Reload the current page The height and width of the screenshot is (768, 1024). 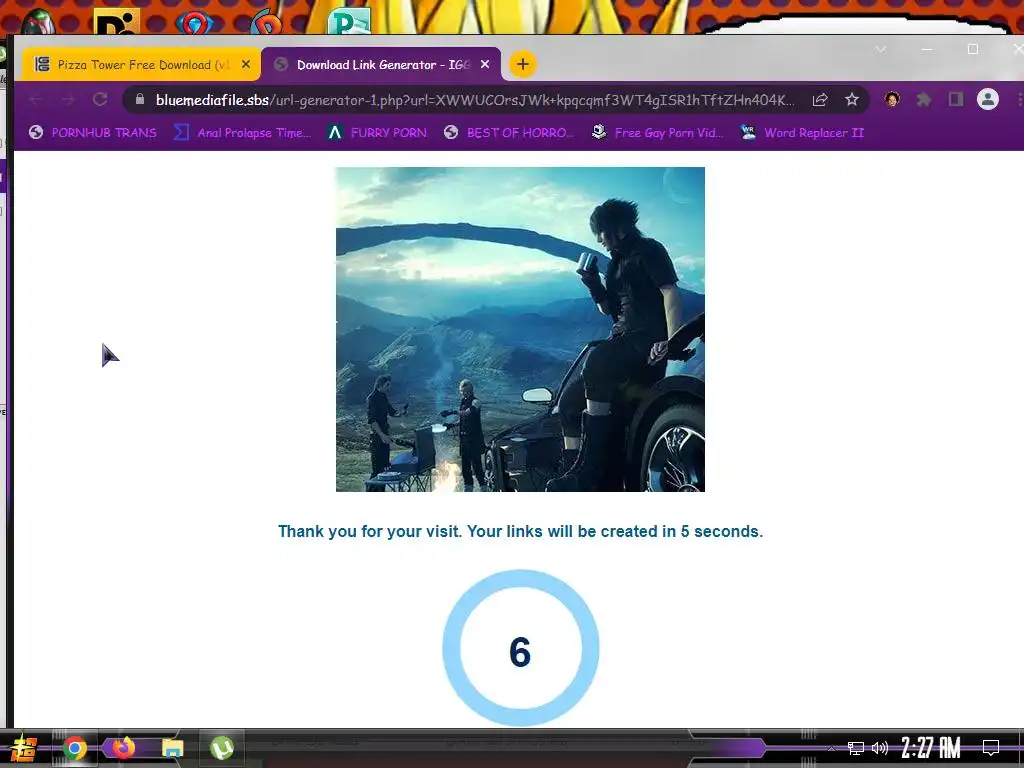point(100,100)
